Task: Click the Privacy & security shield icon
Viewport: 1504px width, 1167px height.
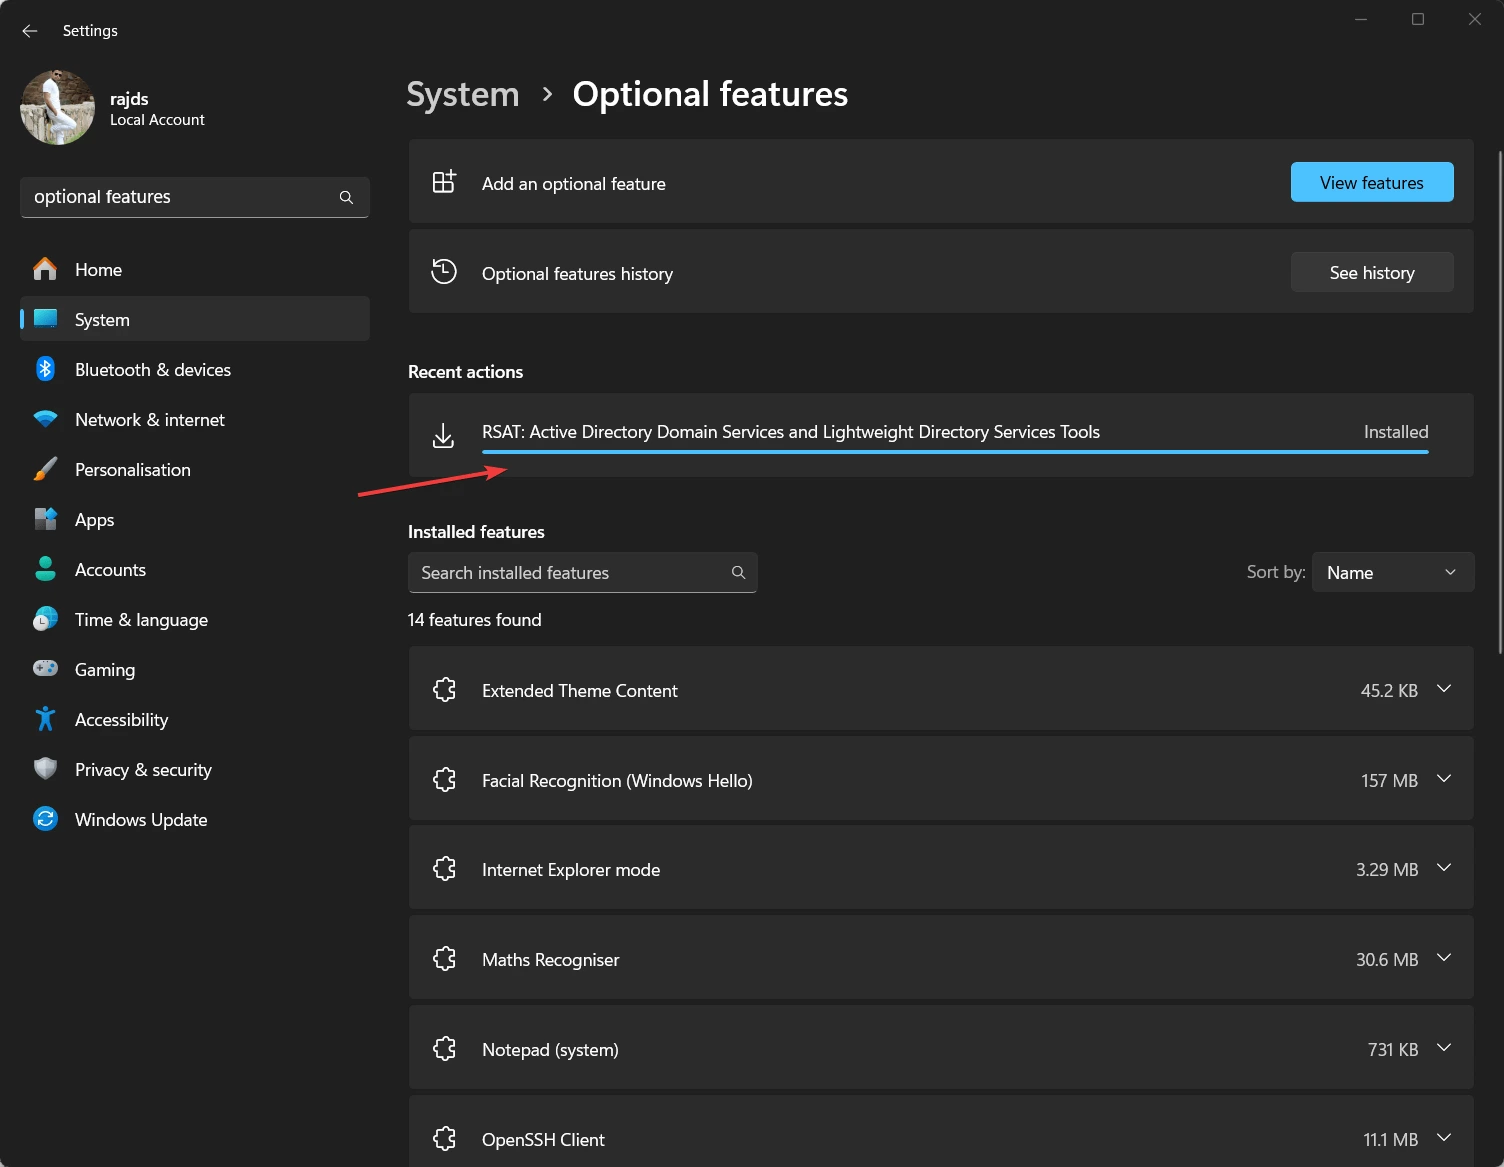Action: point(45,769)
